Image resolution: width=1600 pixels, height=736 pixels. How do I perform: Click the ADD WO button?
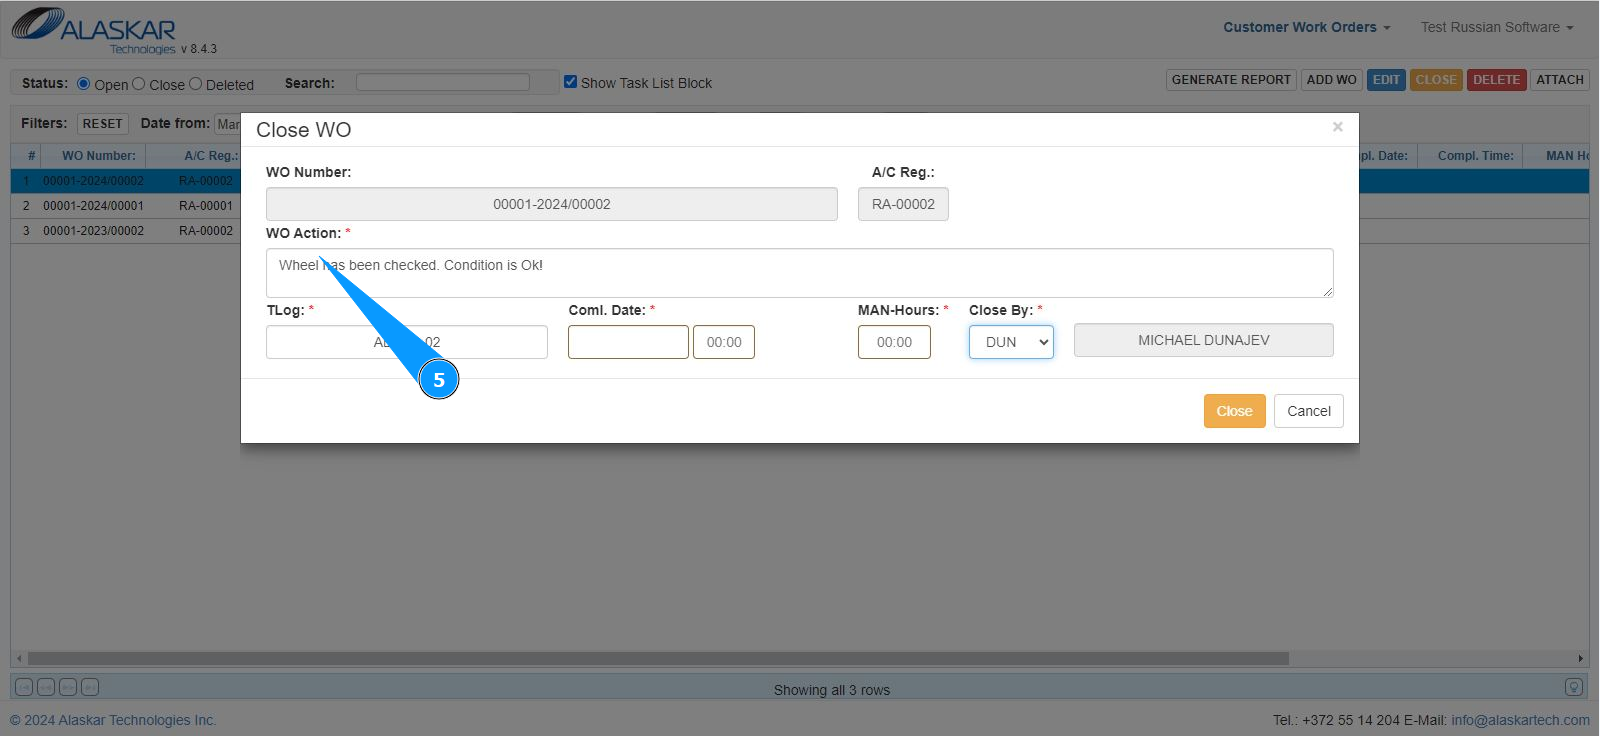point(1331,80)
